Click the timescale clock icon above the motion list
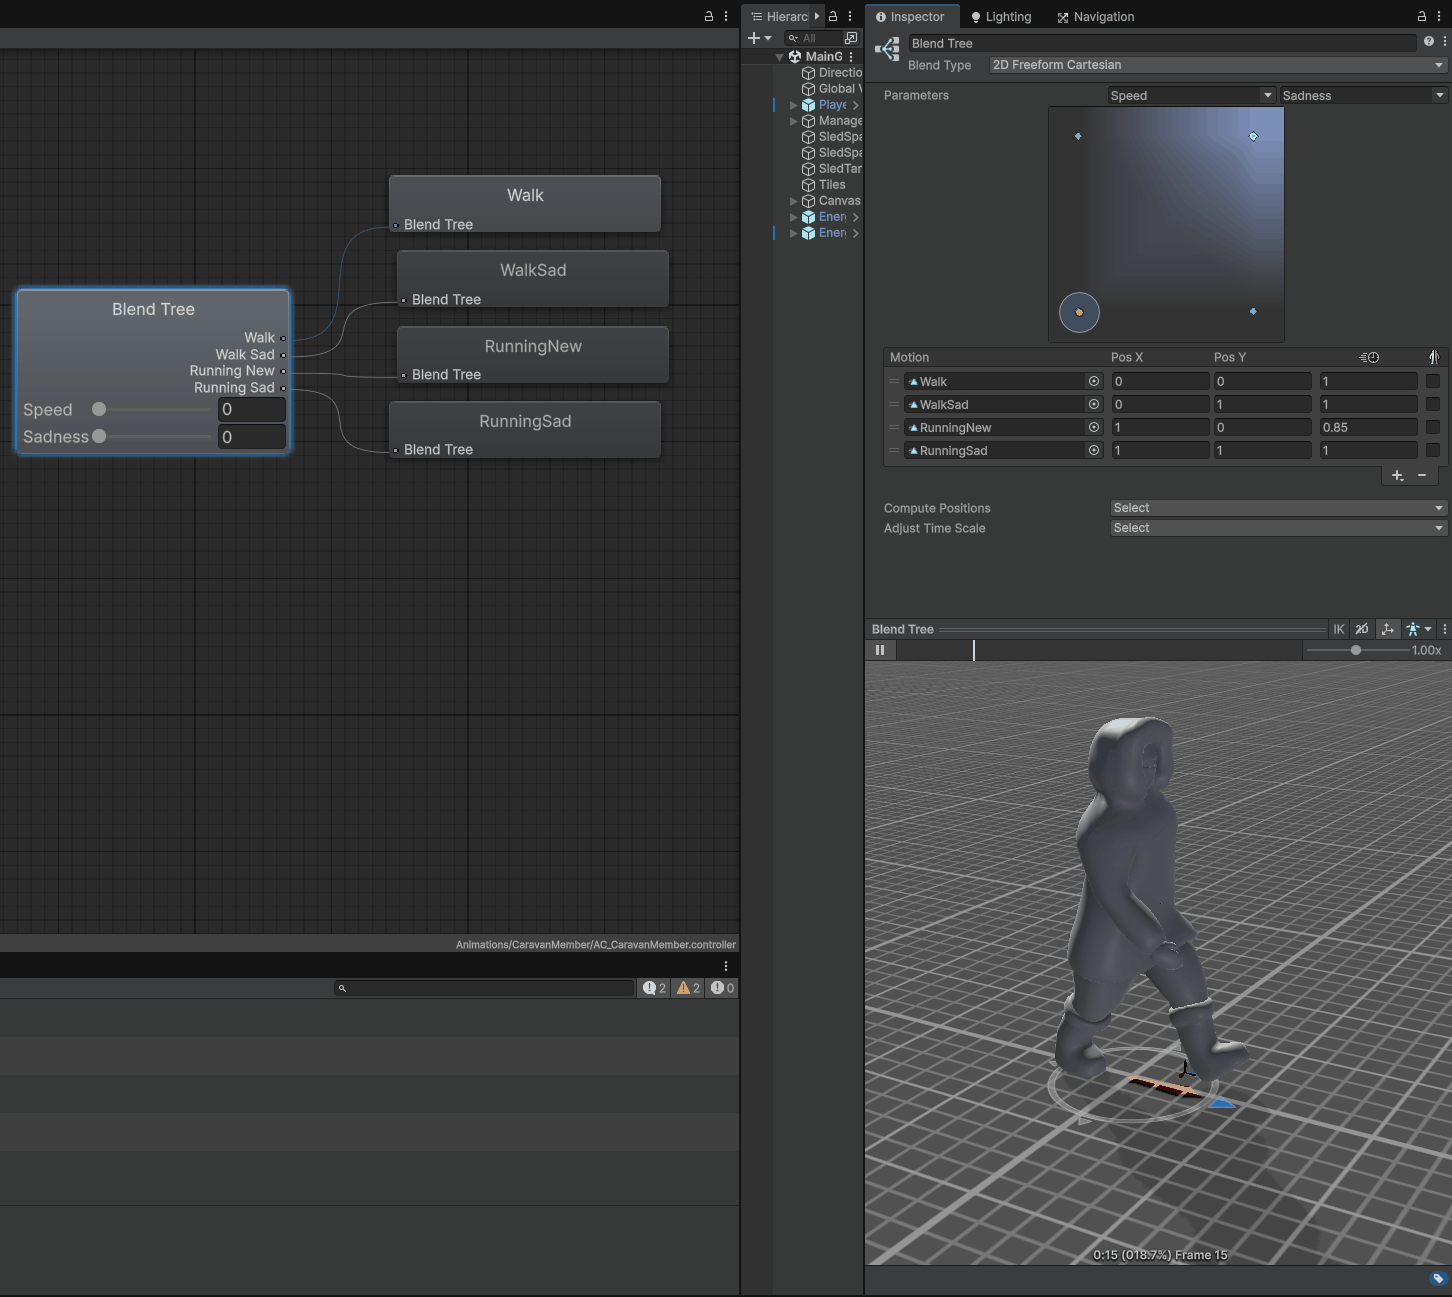This screenshot has height=1297, width=1452. 1370,357
